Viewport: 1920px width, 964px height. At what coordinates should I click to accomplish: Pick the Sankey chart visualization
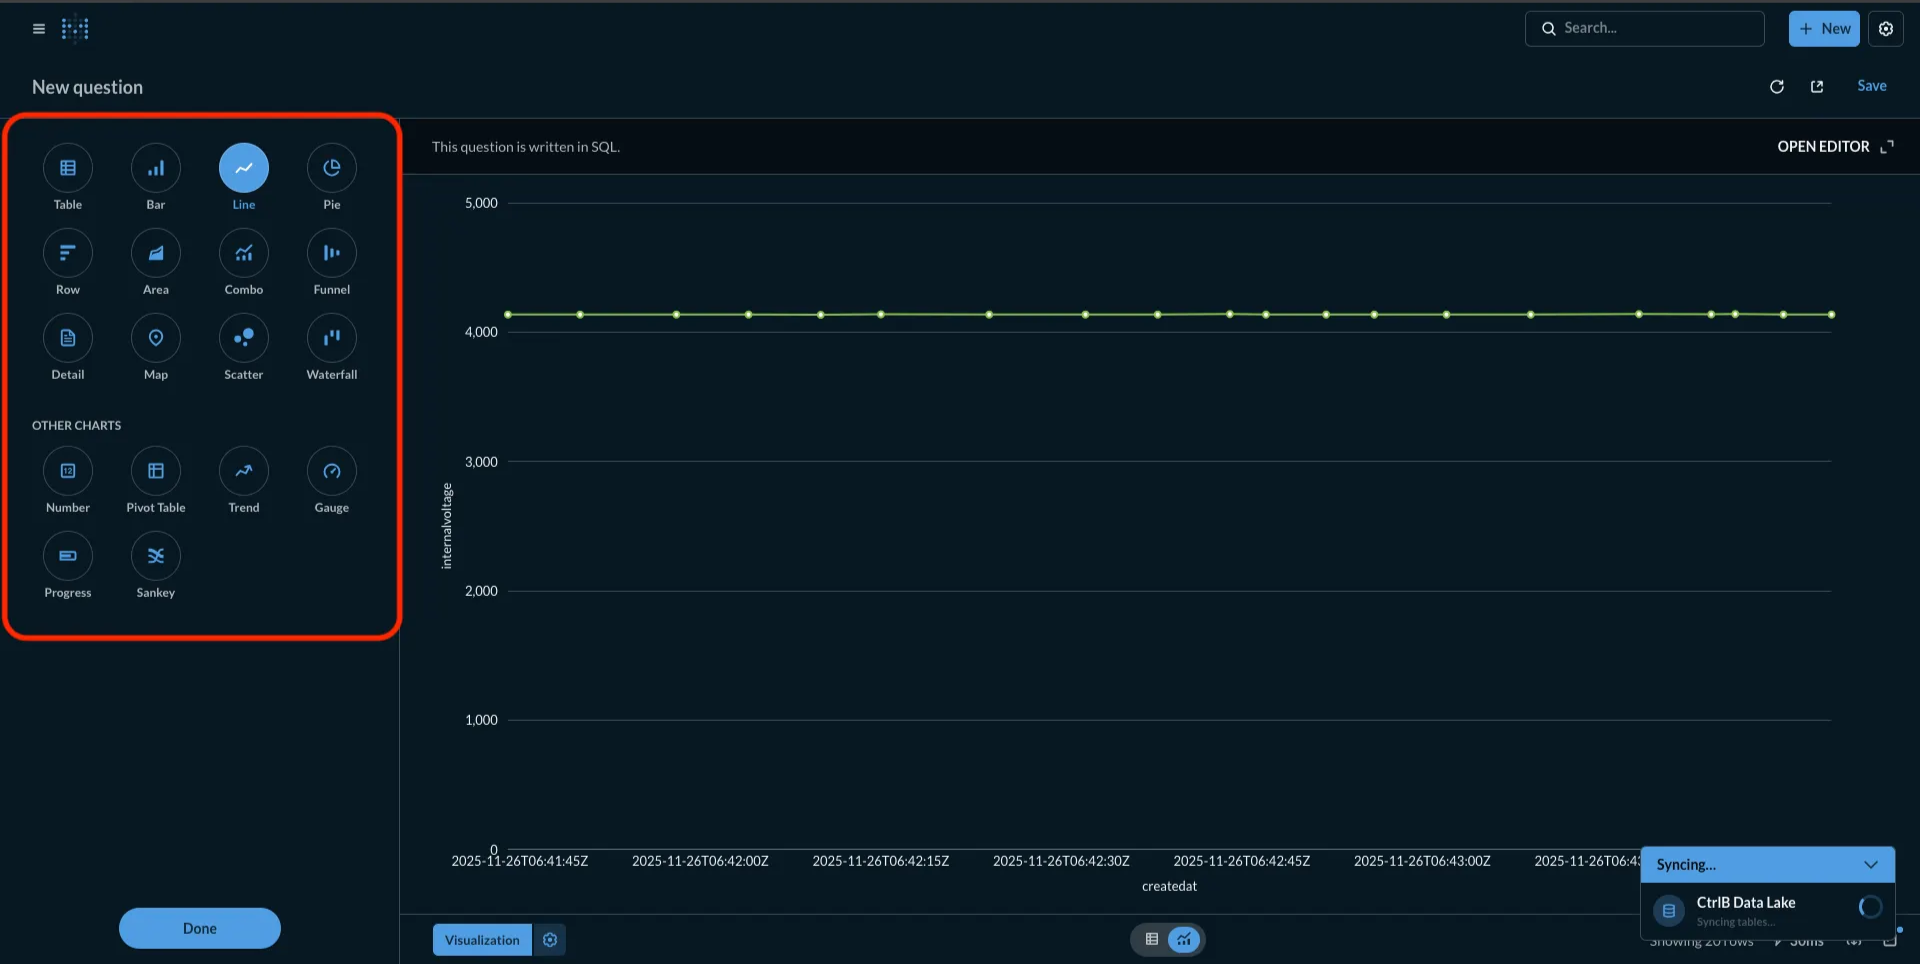155,564
